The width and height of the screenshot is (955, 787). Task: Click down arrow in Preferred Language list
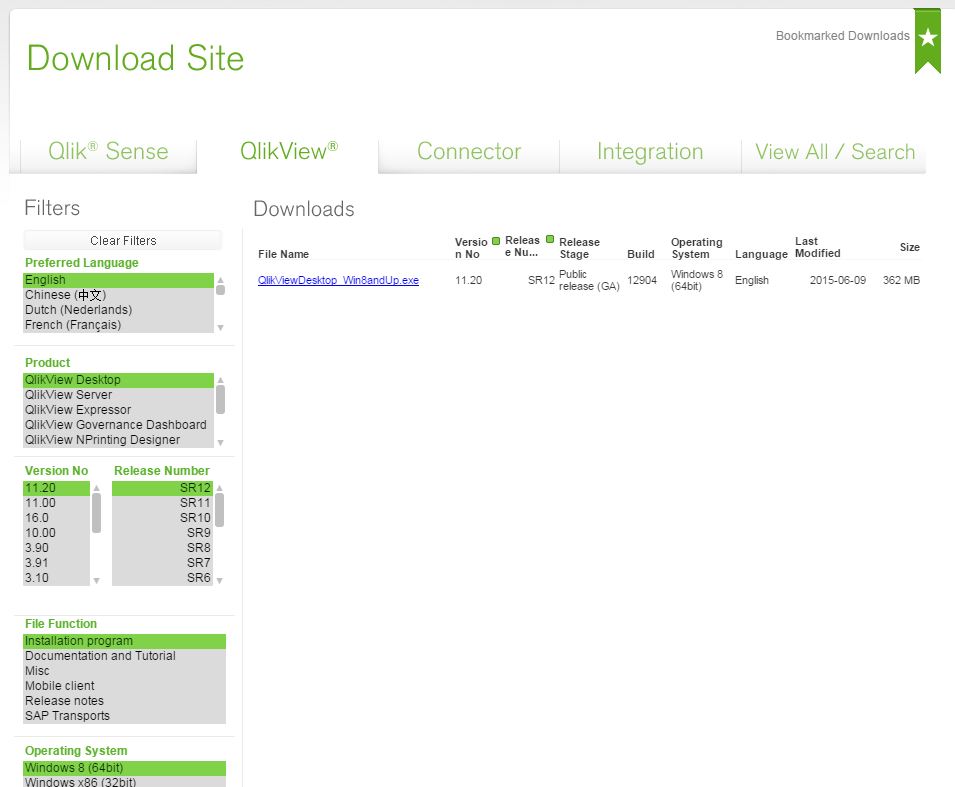point(220,328)
